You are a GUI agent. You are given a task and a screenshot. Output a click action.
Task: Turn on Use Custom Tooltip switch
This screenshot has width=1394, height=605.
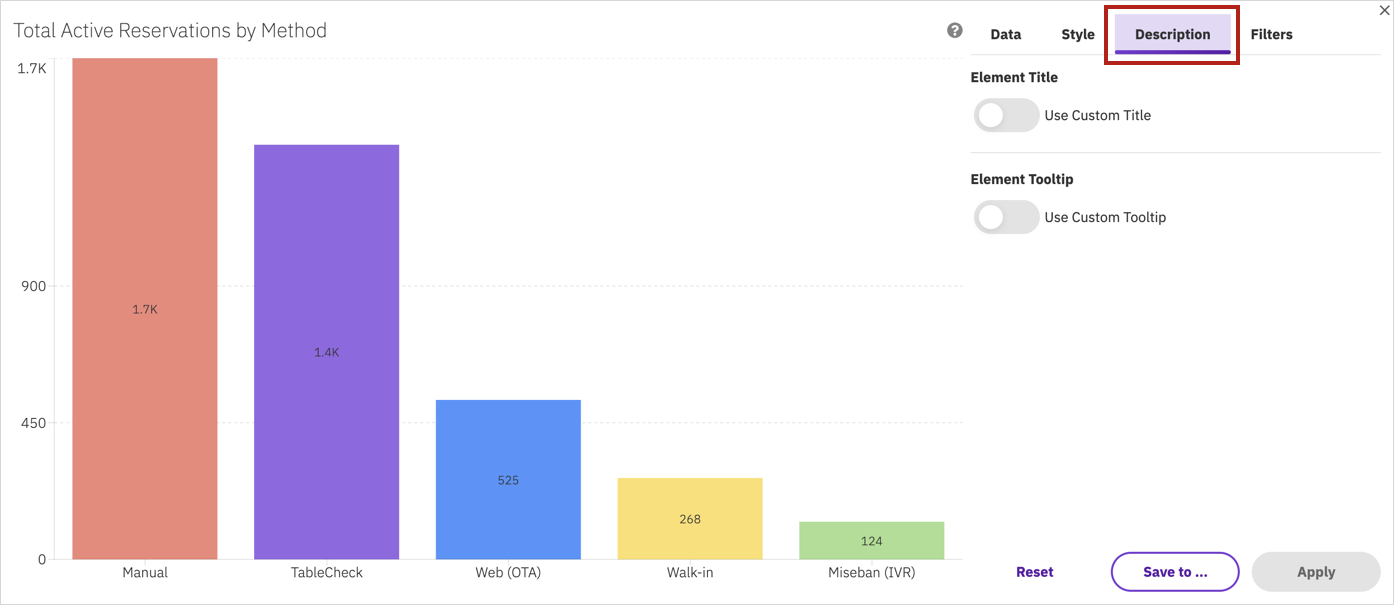(1006, 217)
